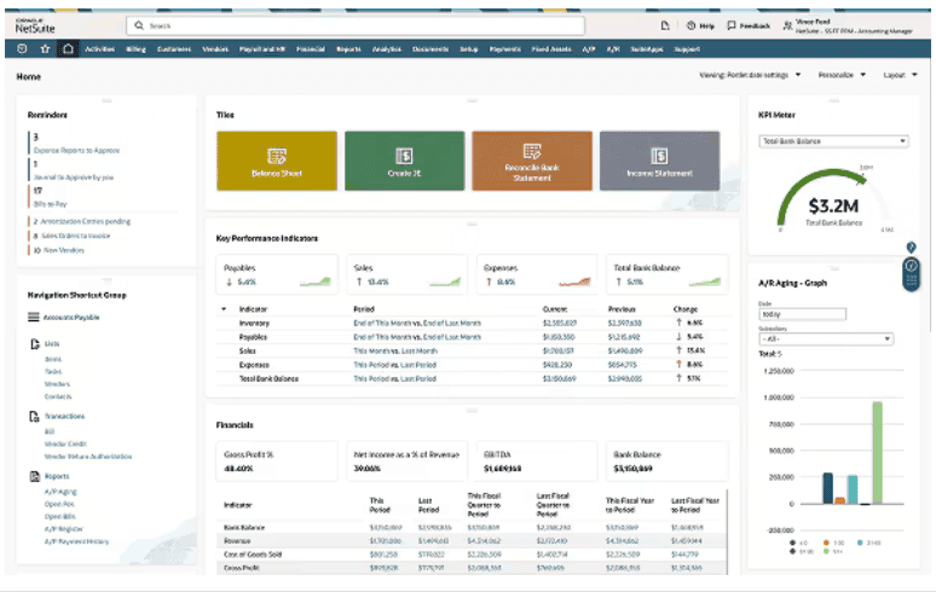Image resolution: width=936 pixels, height=592 pixels.
Task: Click the Reconcile Bank Statement tile
Action: 532,162
